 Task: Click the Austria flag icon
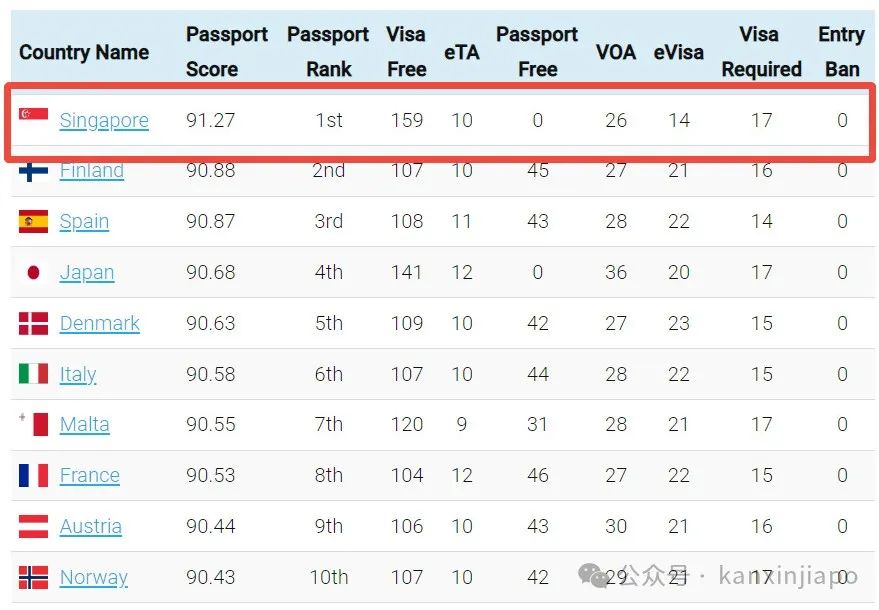pyautogui.click(x=33, y=526)
